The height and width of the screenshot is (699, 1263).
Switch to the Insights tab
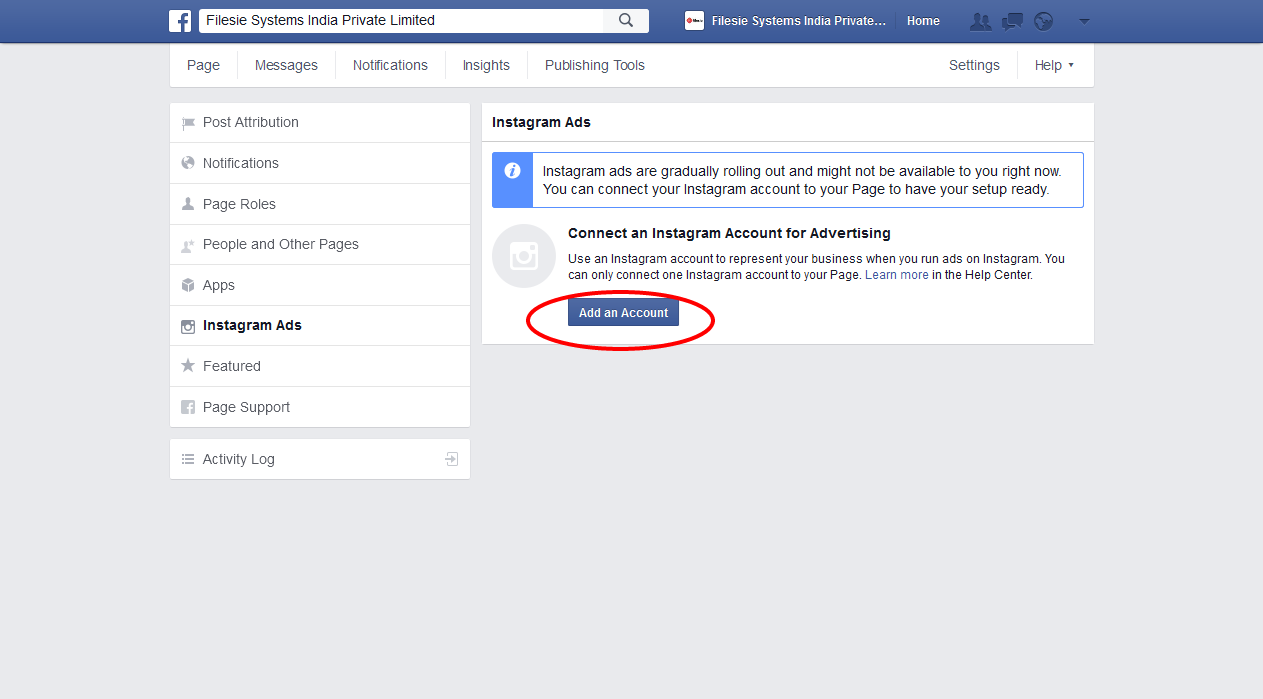pyautogui.click(x=486, y=65)
